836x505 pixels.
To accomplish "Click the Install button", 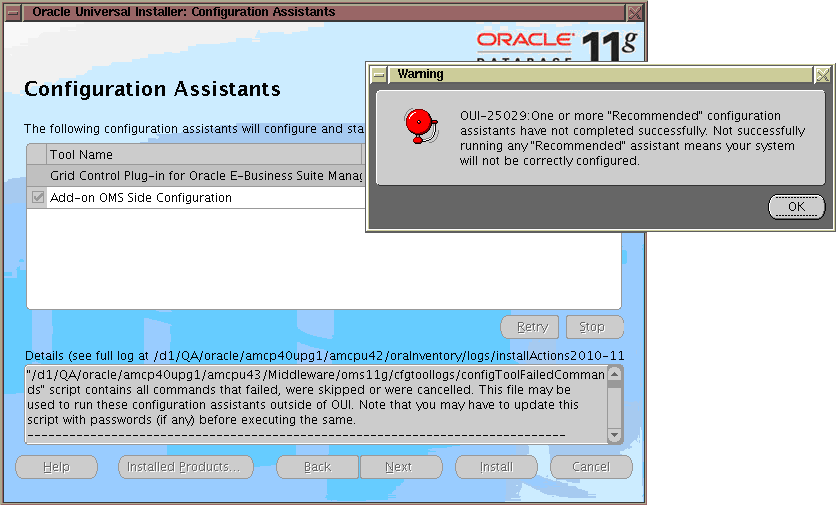I will coord(496,467).
